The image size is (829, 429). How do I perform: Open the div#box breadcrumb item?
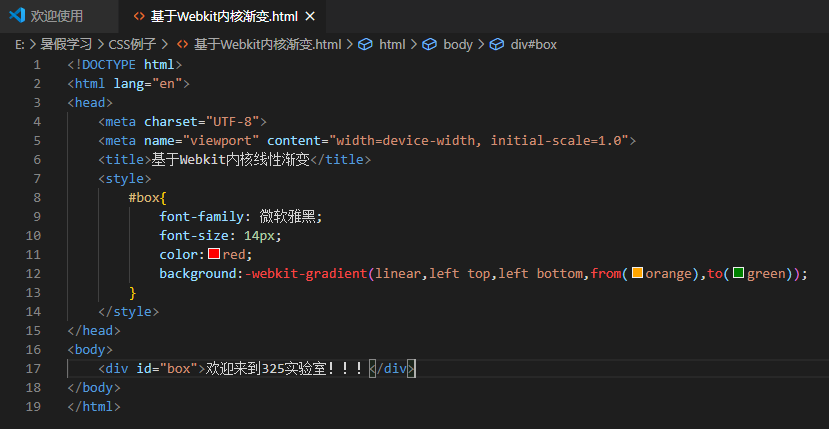tap(533, 45)
